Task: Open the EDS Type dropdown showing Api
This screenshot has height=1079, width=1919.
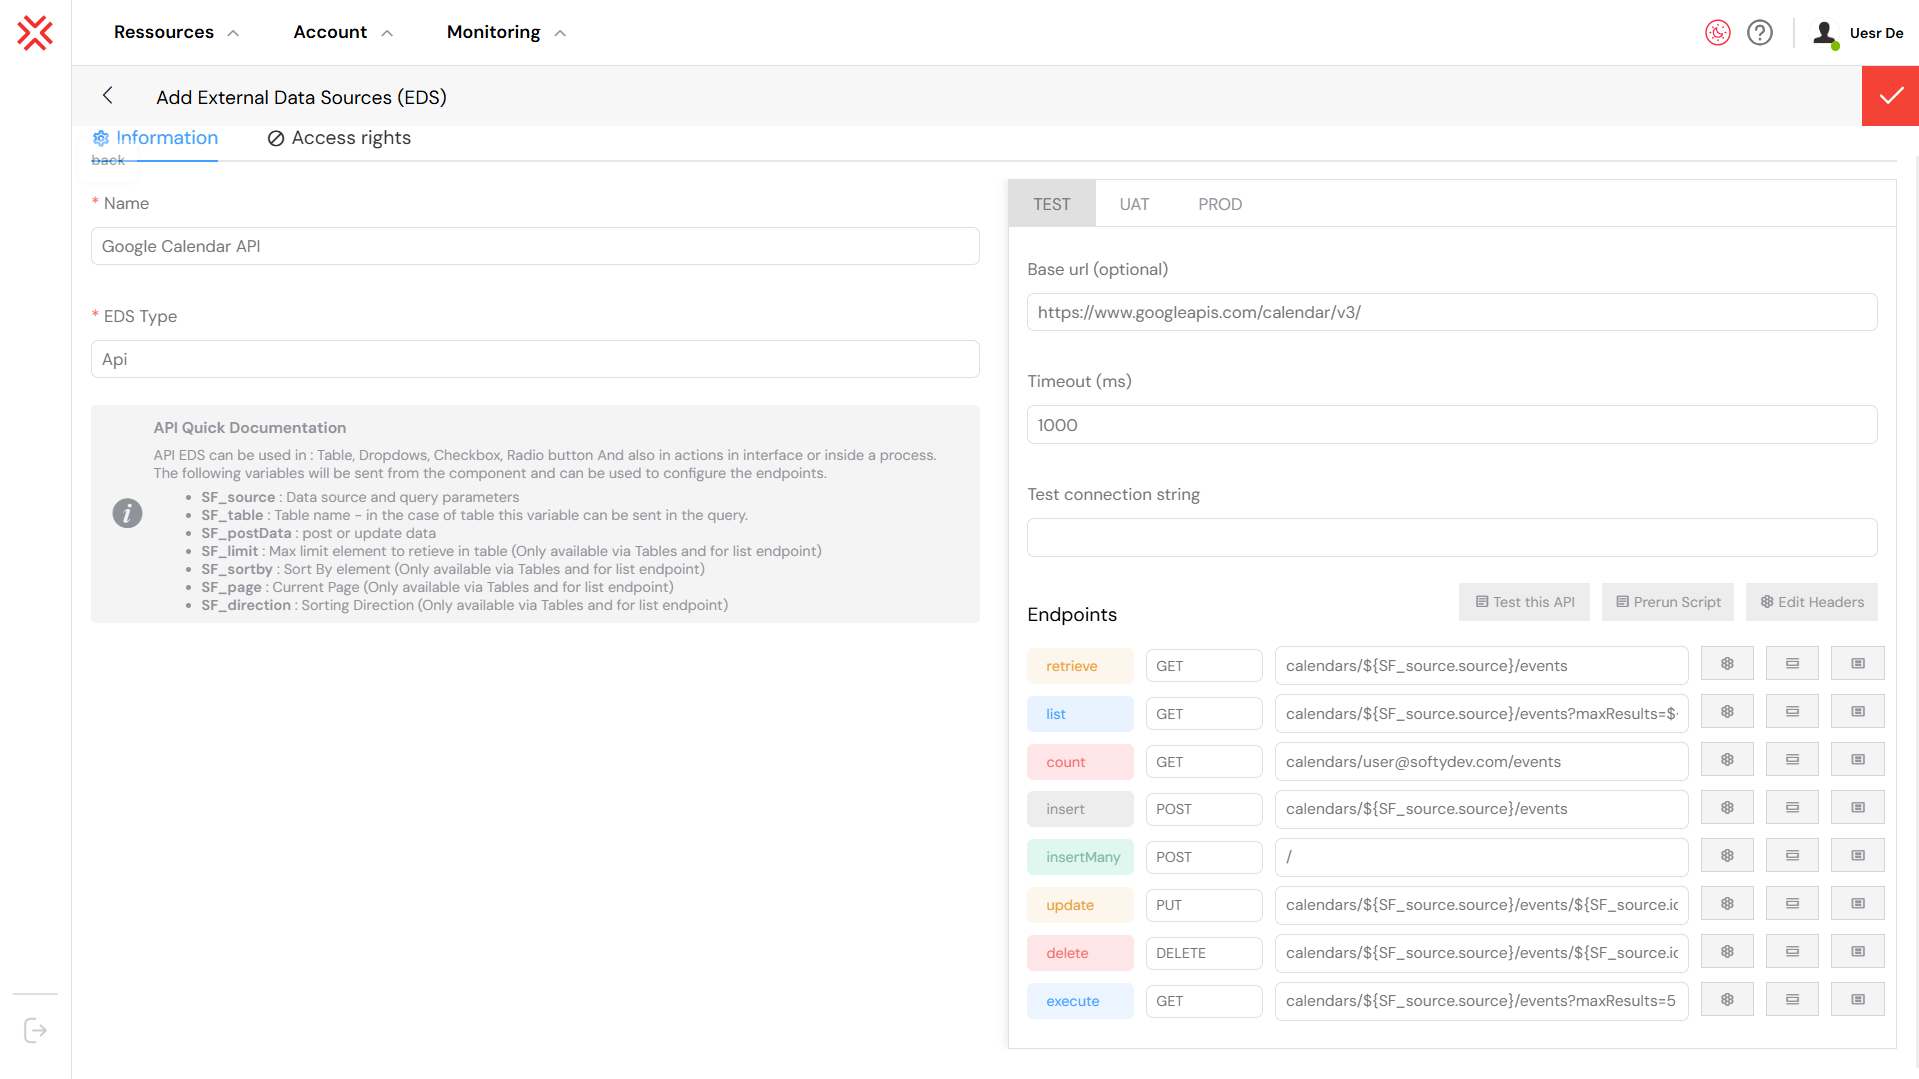Action: coord(535,359)
